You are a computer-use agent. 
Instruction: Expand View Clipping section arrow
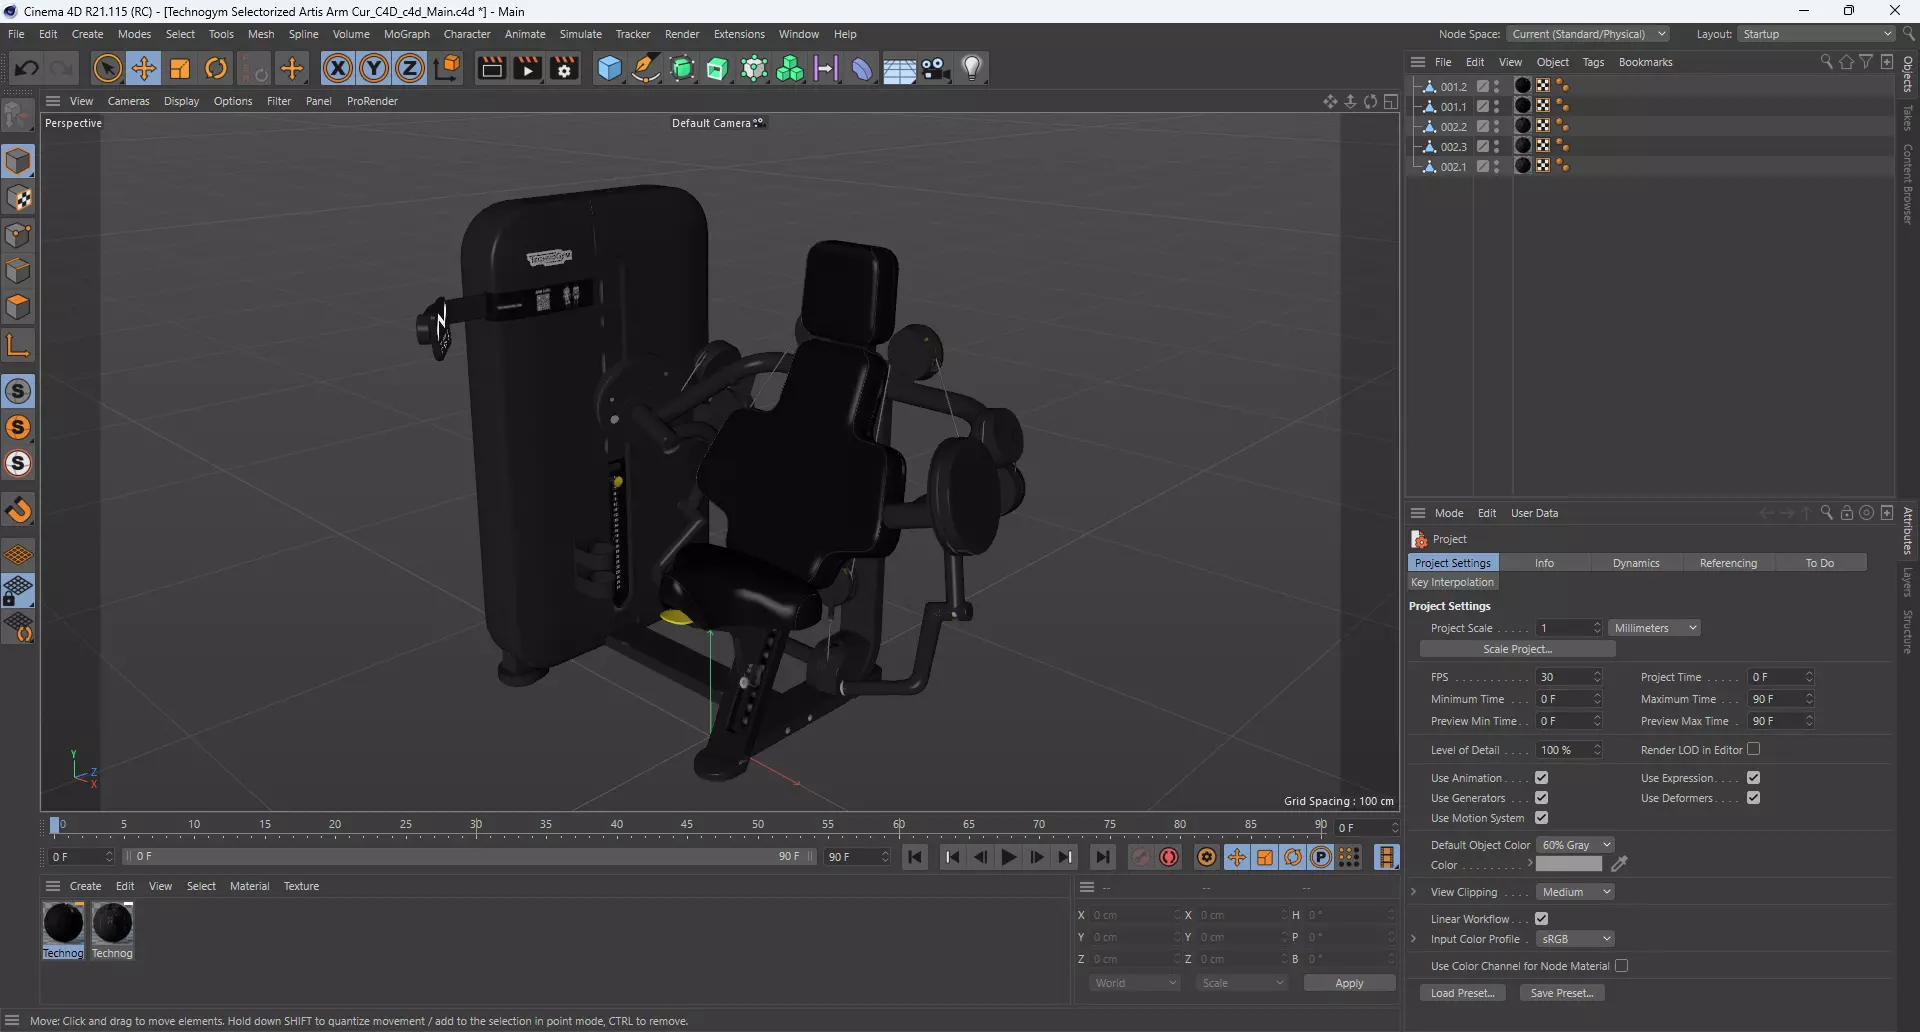[x=1413, y=892]
